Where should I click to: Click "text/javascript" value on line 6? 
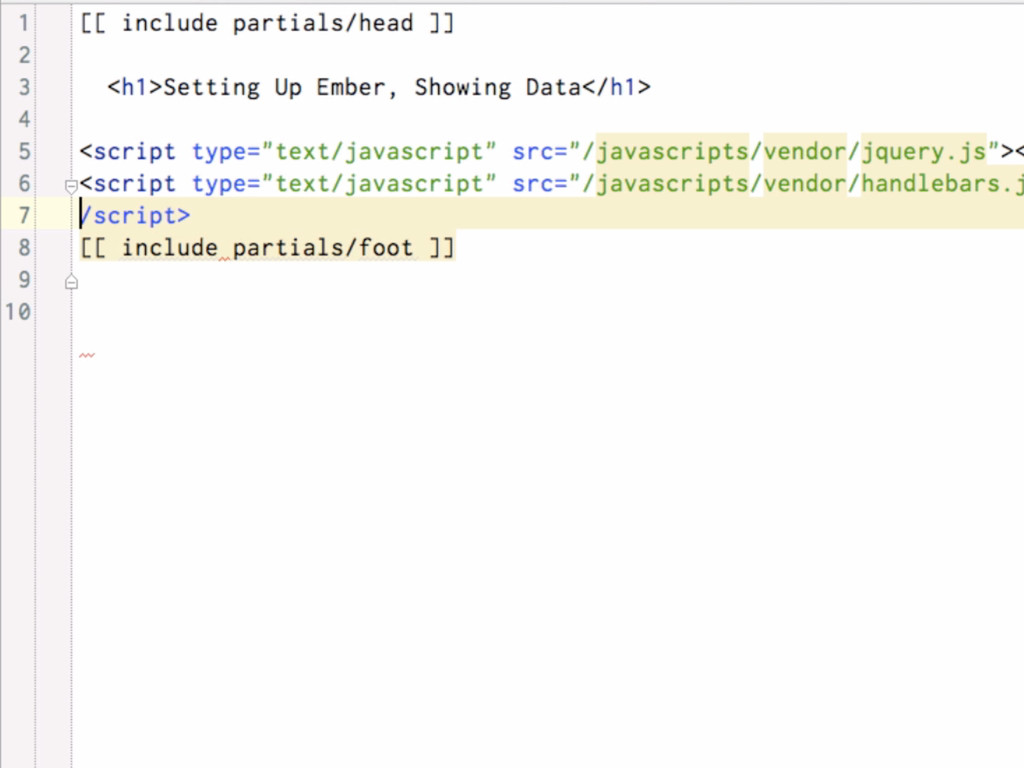379,184
